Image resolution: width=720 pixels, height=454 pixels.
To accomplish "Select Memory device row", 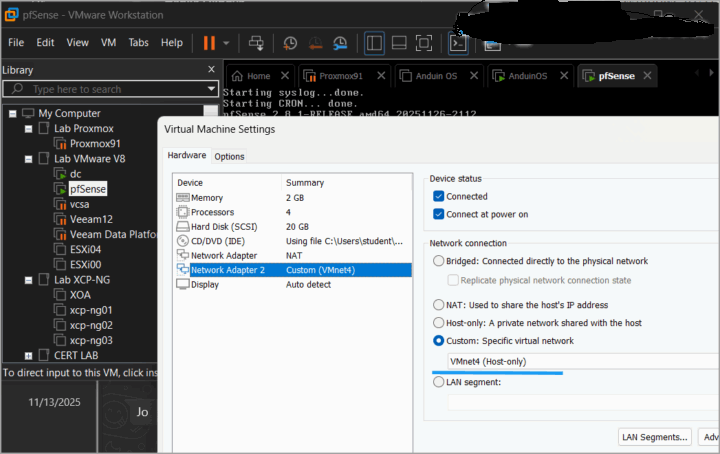I will 292,198.
